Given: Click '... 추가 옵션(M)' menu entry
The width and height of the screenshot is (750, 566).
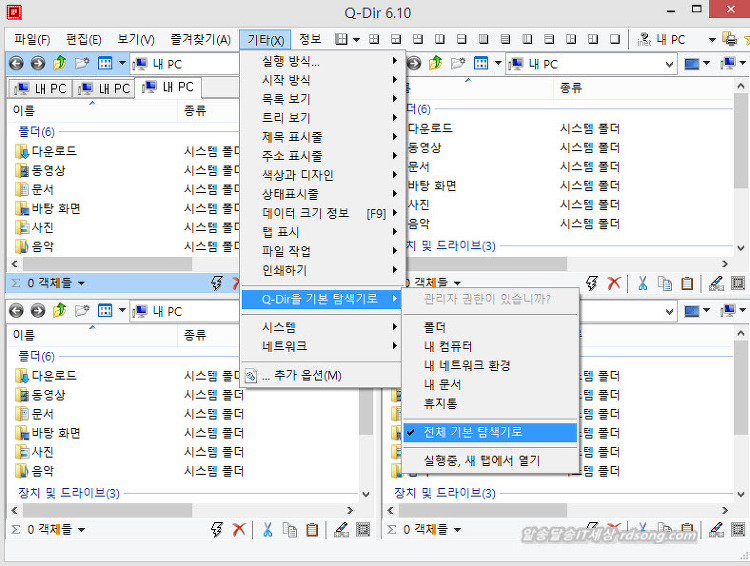Looking at the screenshot, I should click(x=300, y=375).
